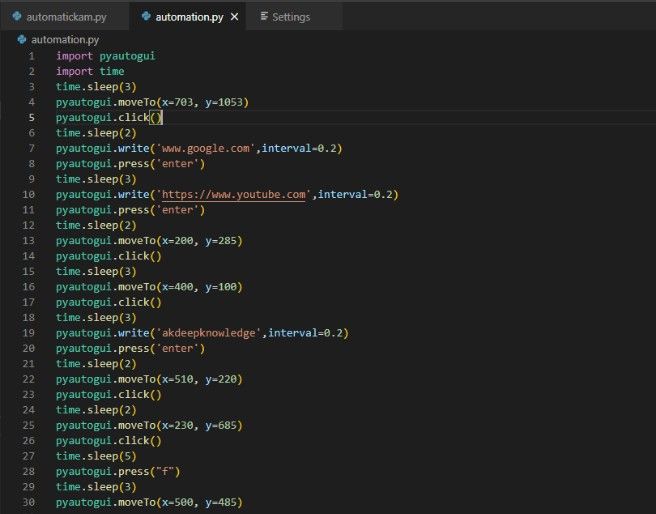Click the 'www.google.com' string

click(206, 148)
